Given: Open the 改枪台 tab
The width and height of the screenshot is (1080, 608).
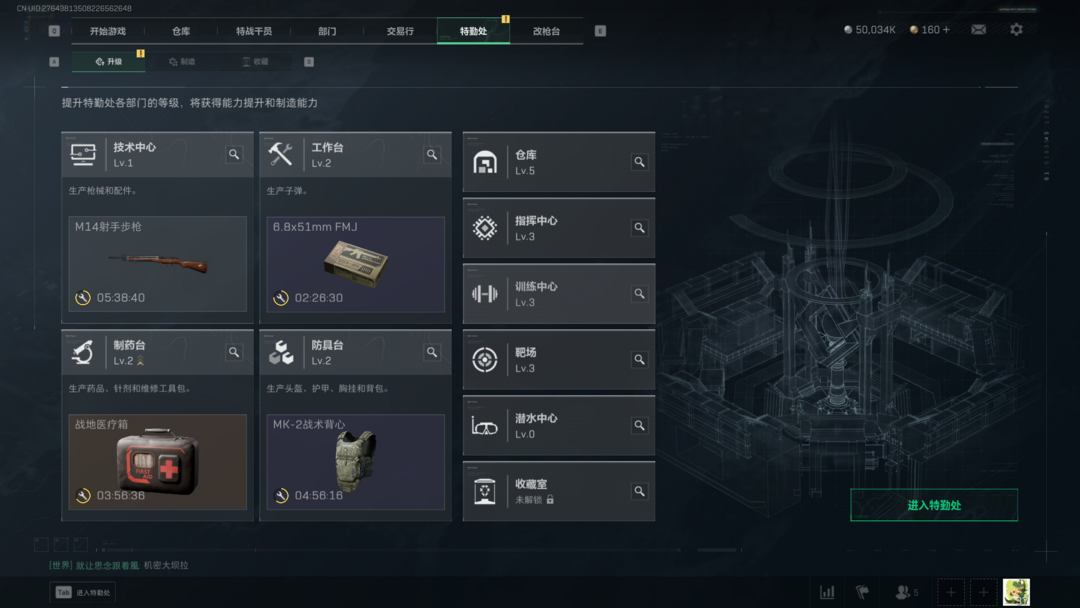Looking at the screenshot, I should click(546, 31).
